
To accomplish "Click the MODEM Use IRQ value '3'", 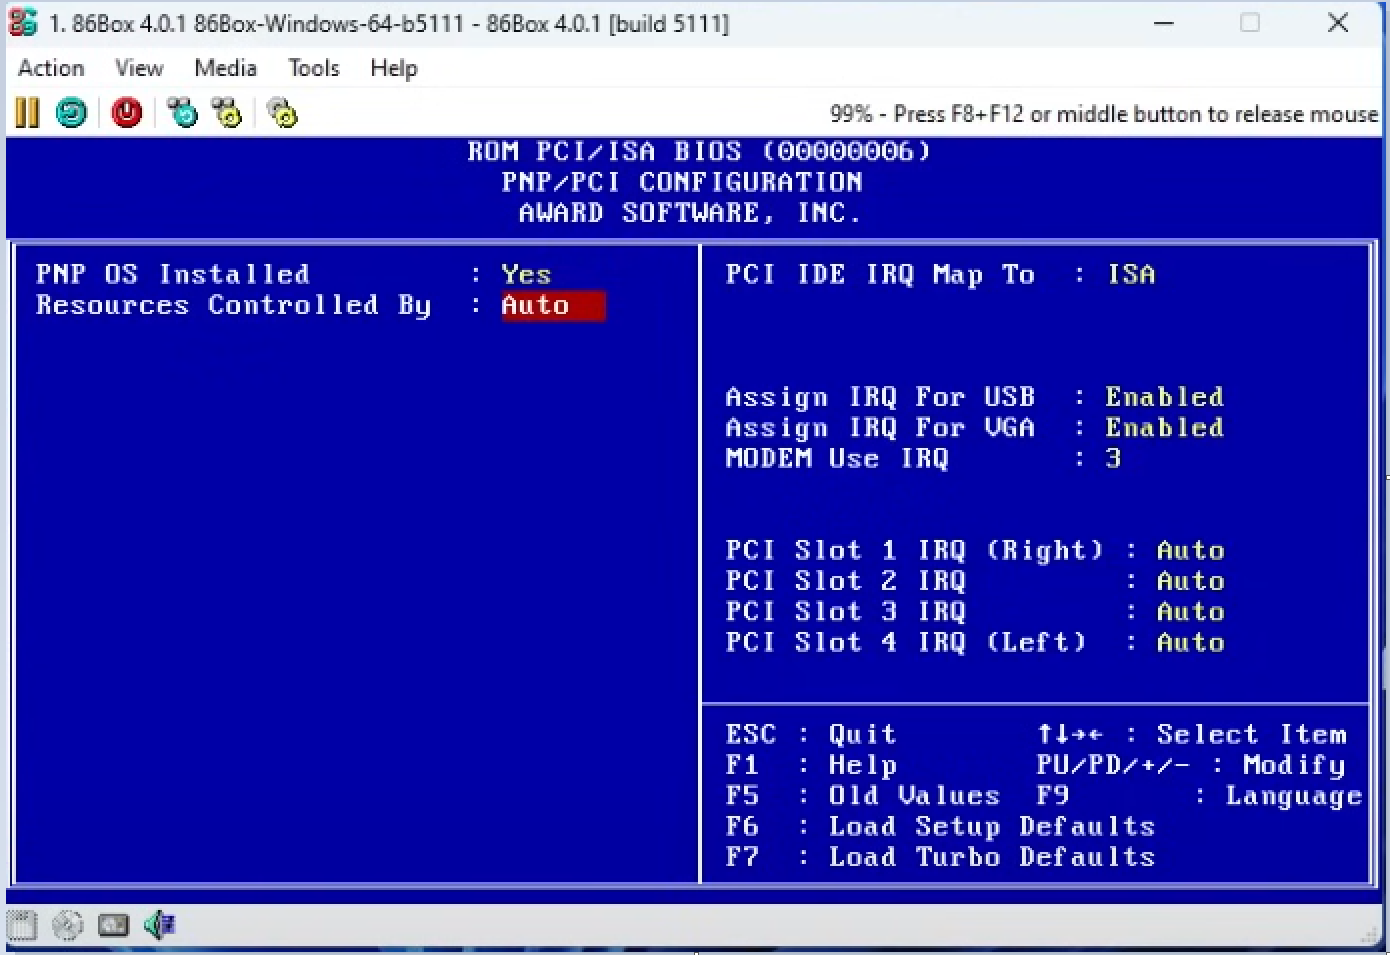I will (x=1113, y=458).
